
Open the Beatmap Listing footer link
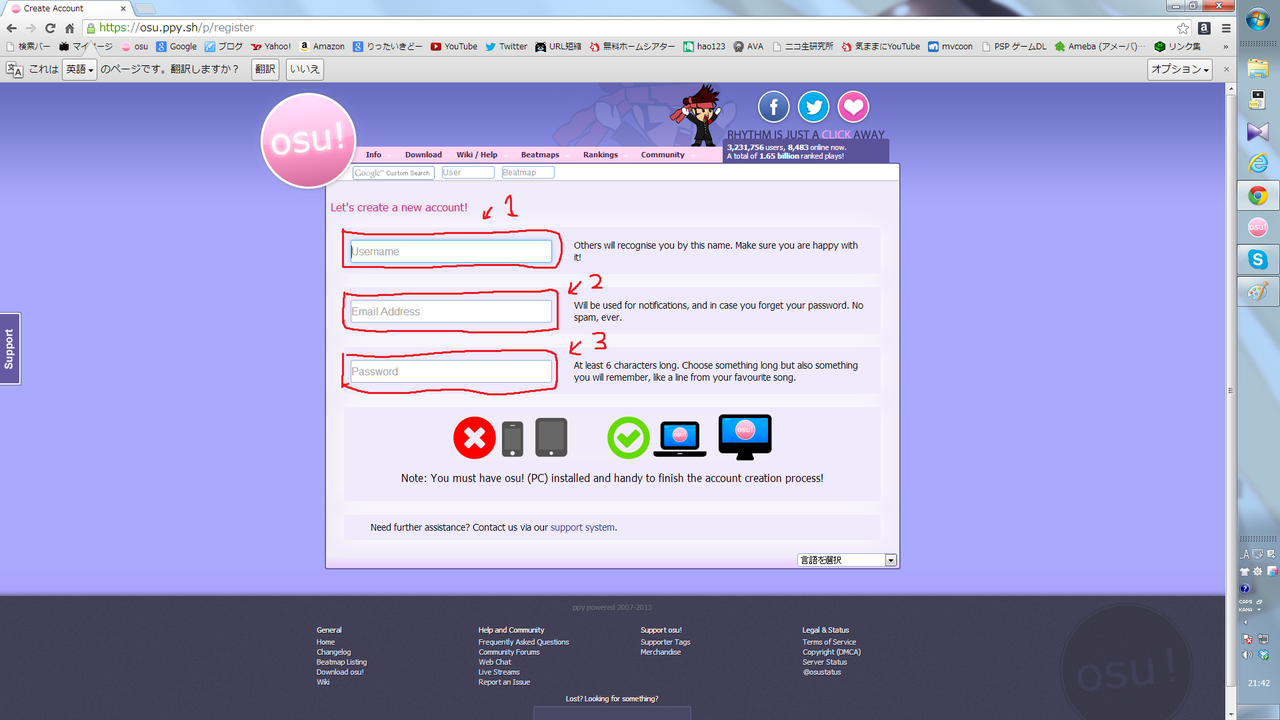coord(342,662)
